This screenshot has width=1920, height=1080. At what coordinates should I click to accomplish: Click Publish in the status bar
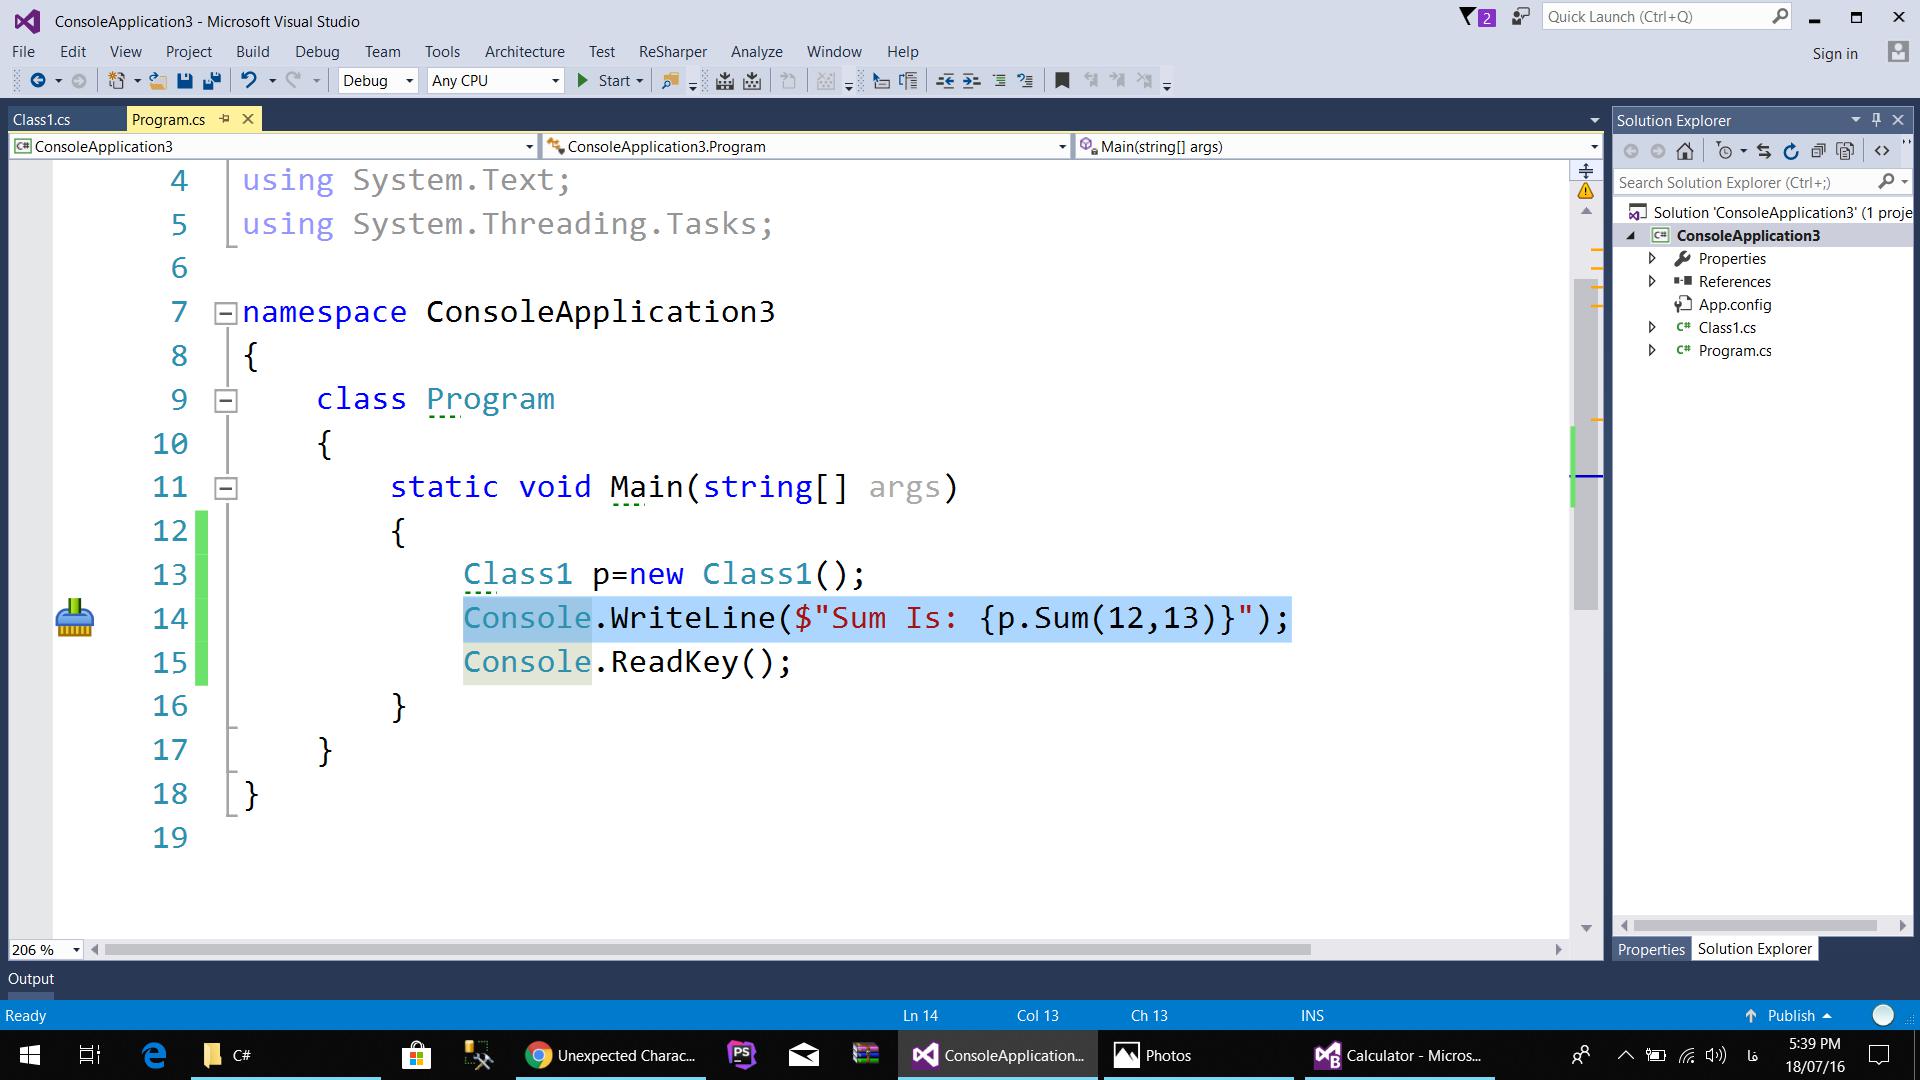click(x=1790, y=1016)
